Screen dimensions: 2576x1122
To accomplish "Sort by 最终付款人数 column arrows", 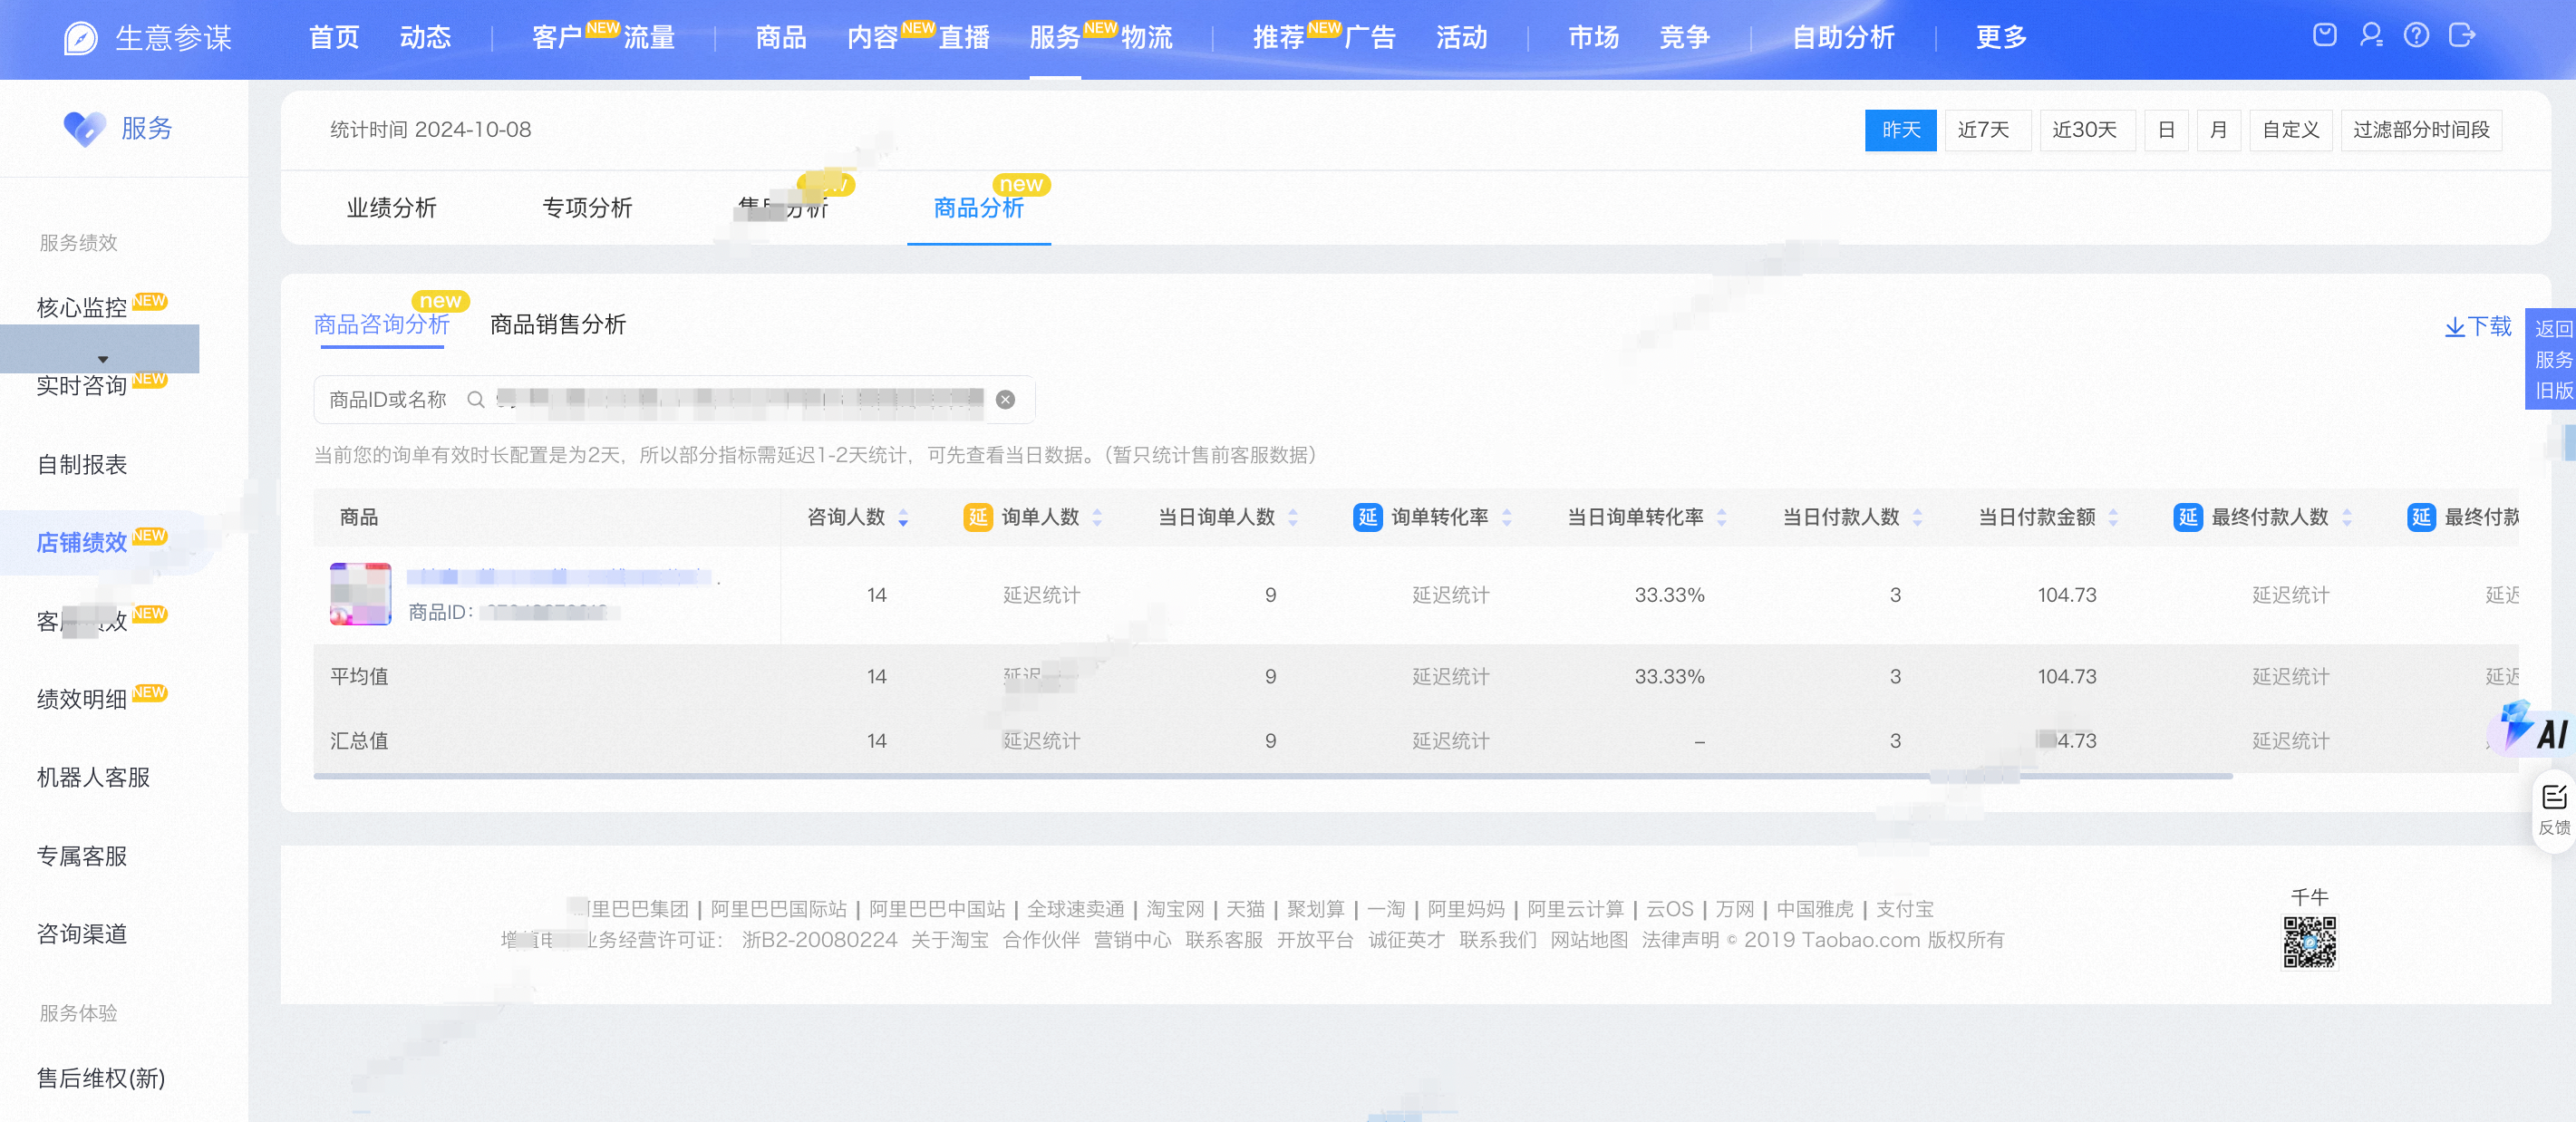I will pos(2347,517).
